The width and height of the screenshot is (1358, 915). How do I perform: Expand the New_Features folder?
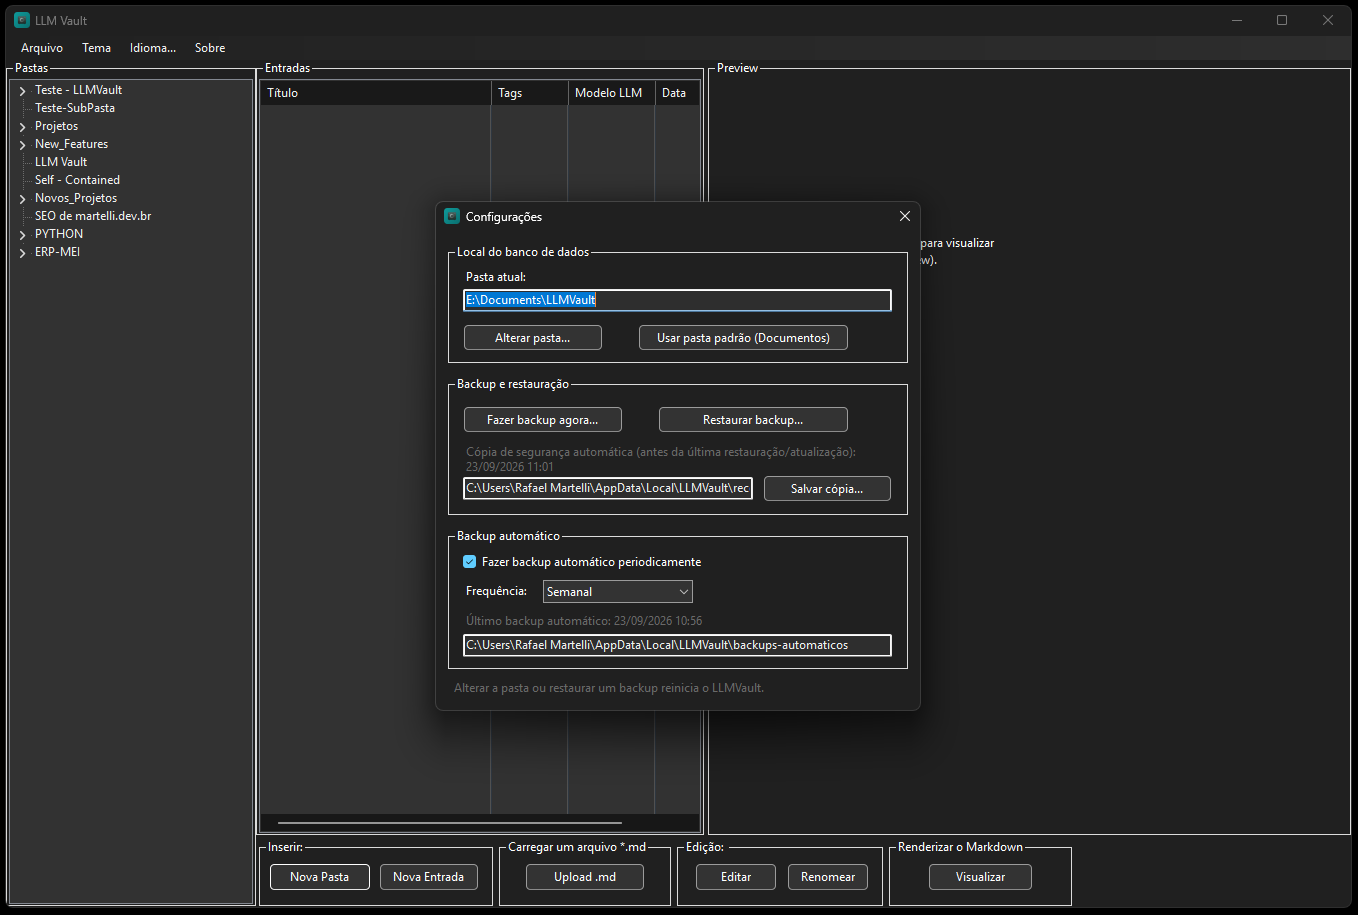point(22,145)
